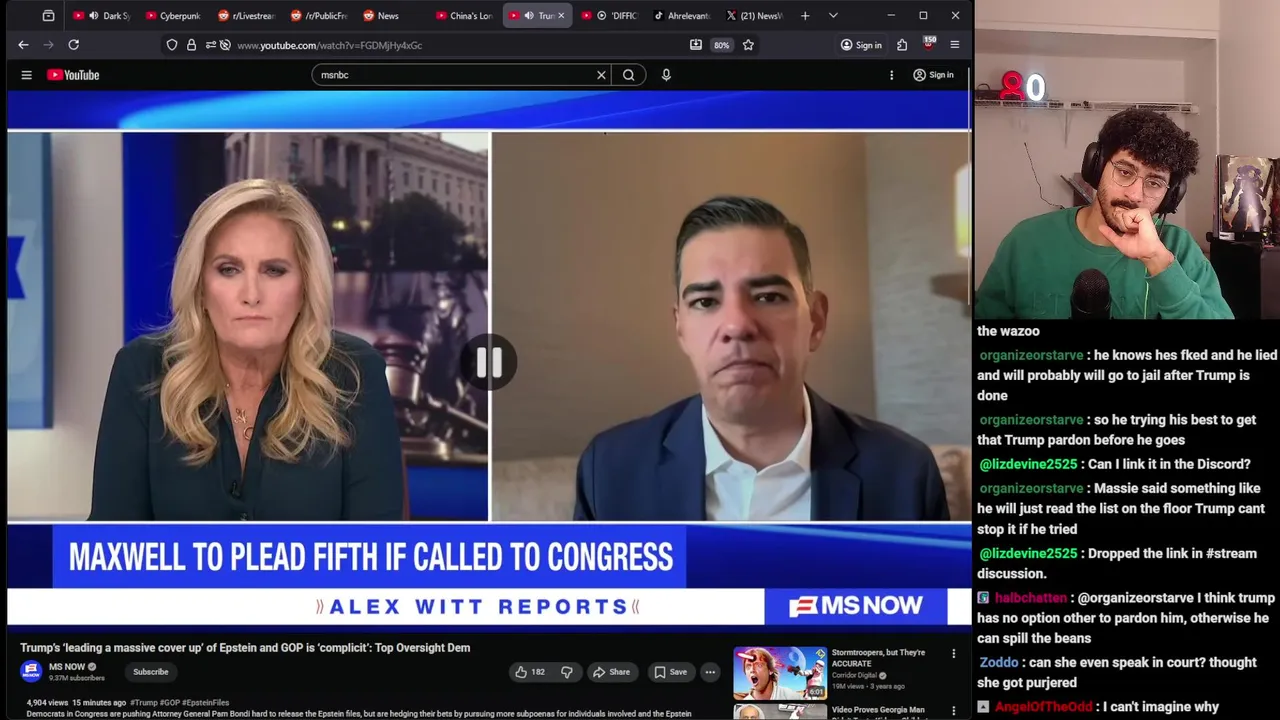
Task: Open the MS NOW channel avatar
Action: coord(31,672)
